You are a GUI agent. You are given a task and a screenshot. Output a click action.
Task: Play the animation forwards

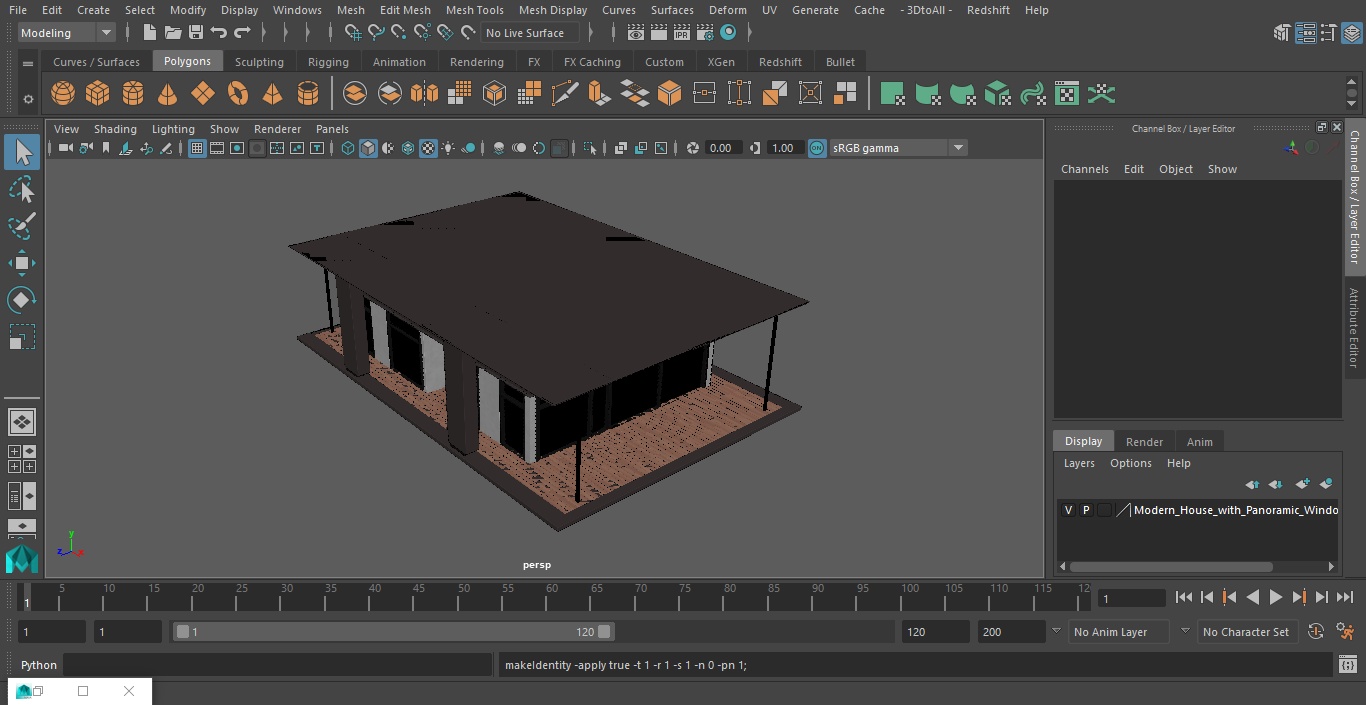(x=1276, y=597)
